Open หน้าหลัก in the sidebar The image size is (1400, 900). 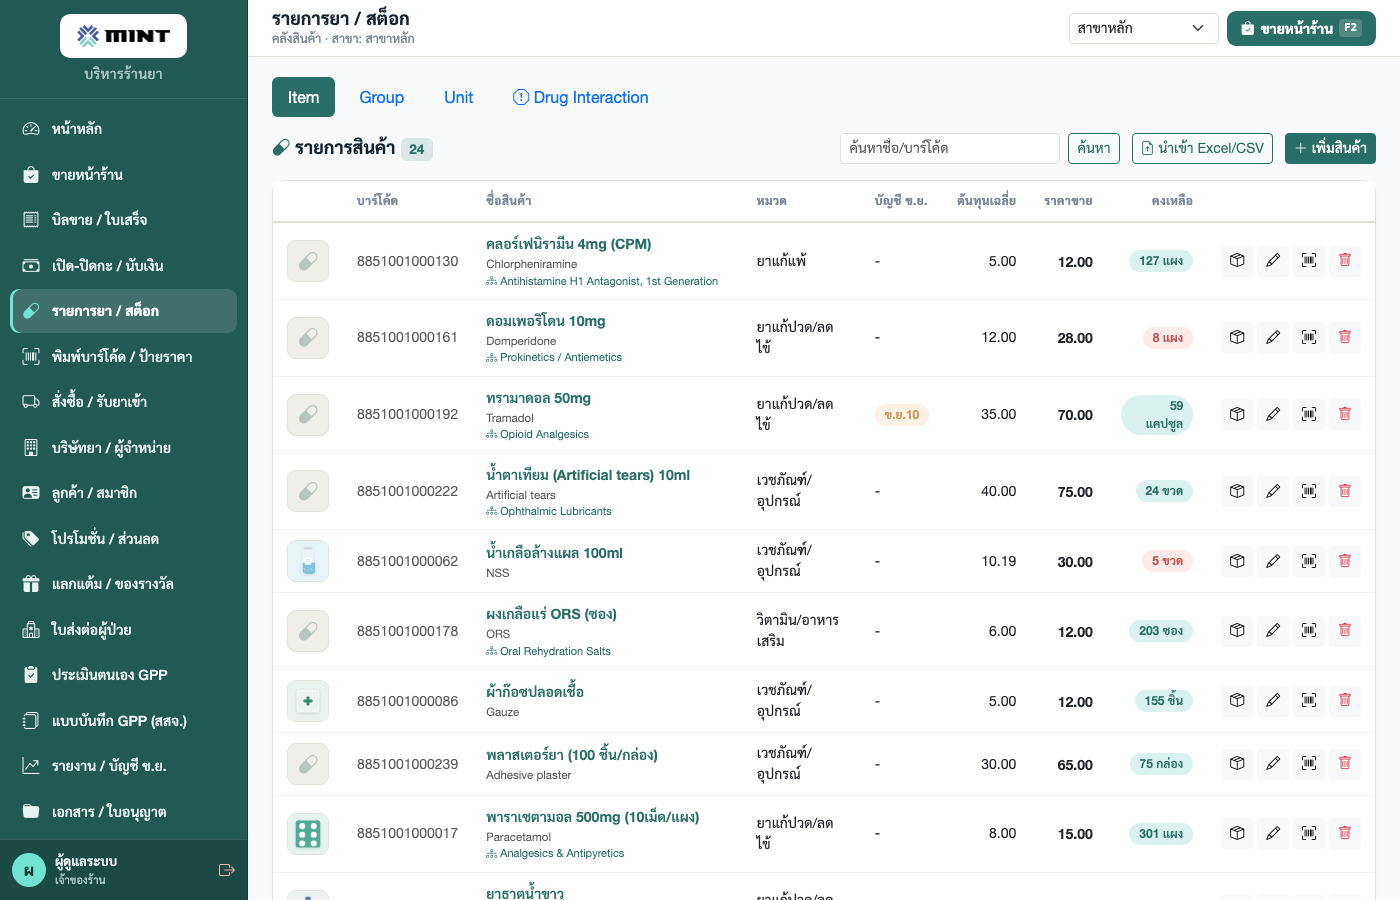pyautogui.click(x=124, y=129)
